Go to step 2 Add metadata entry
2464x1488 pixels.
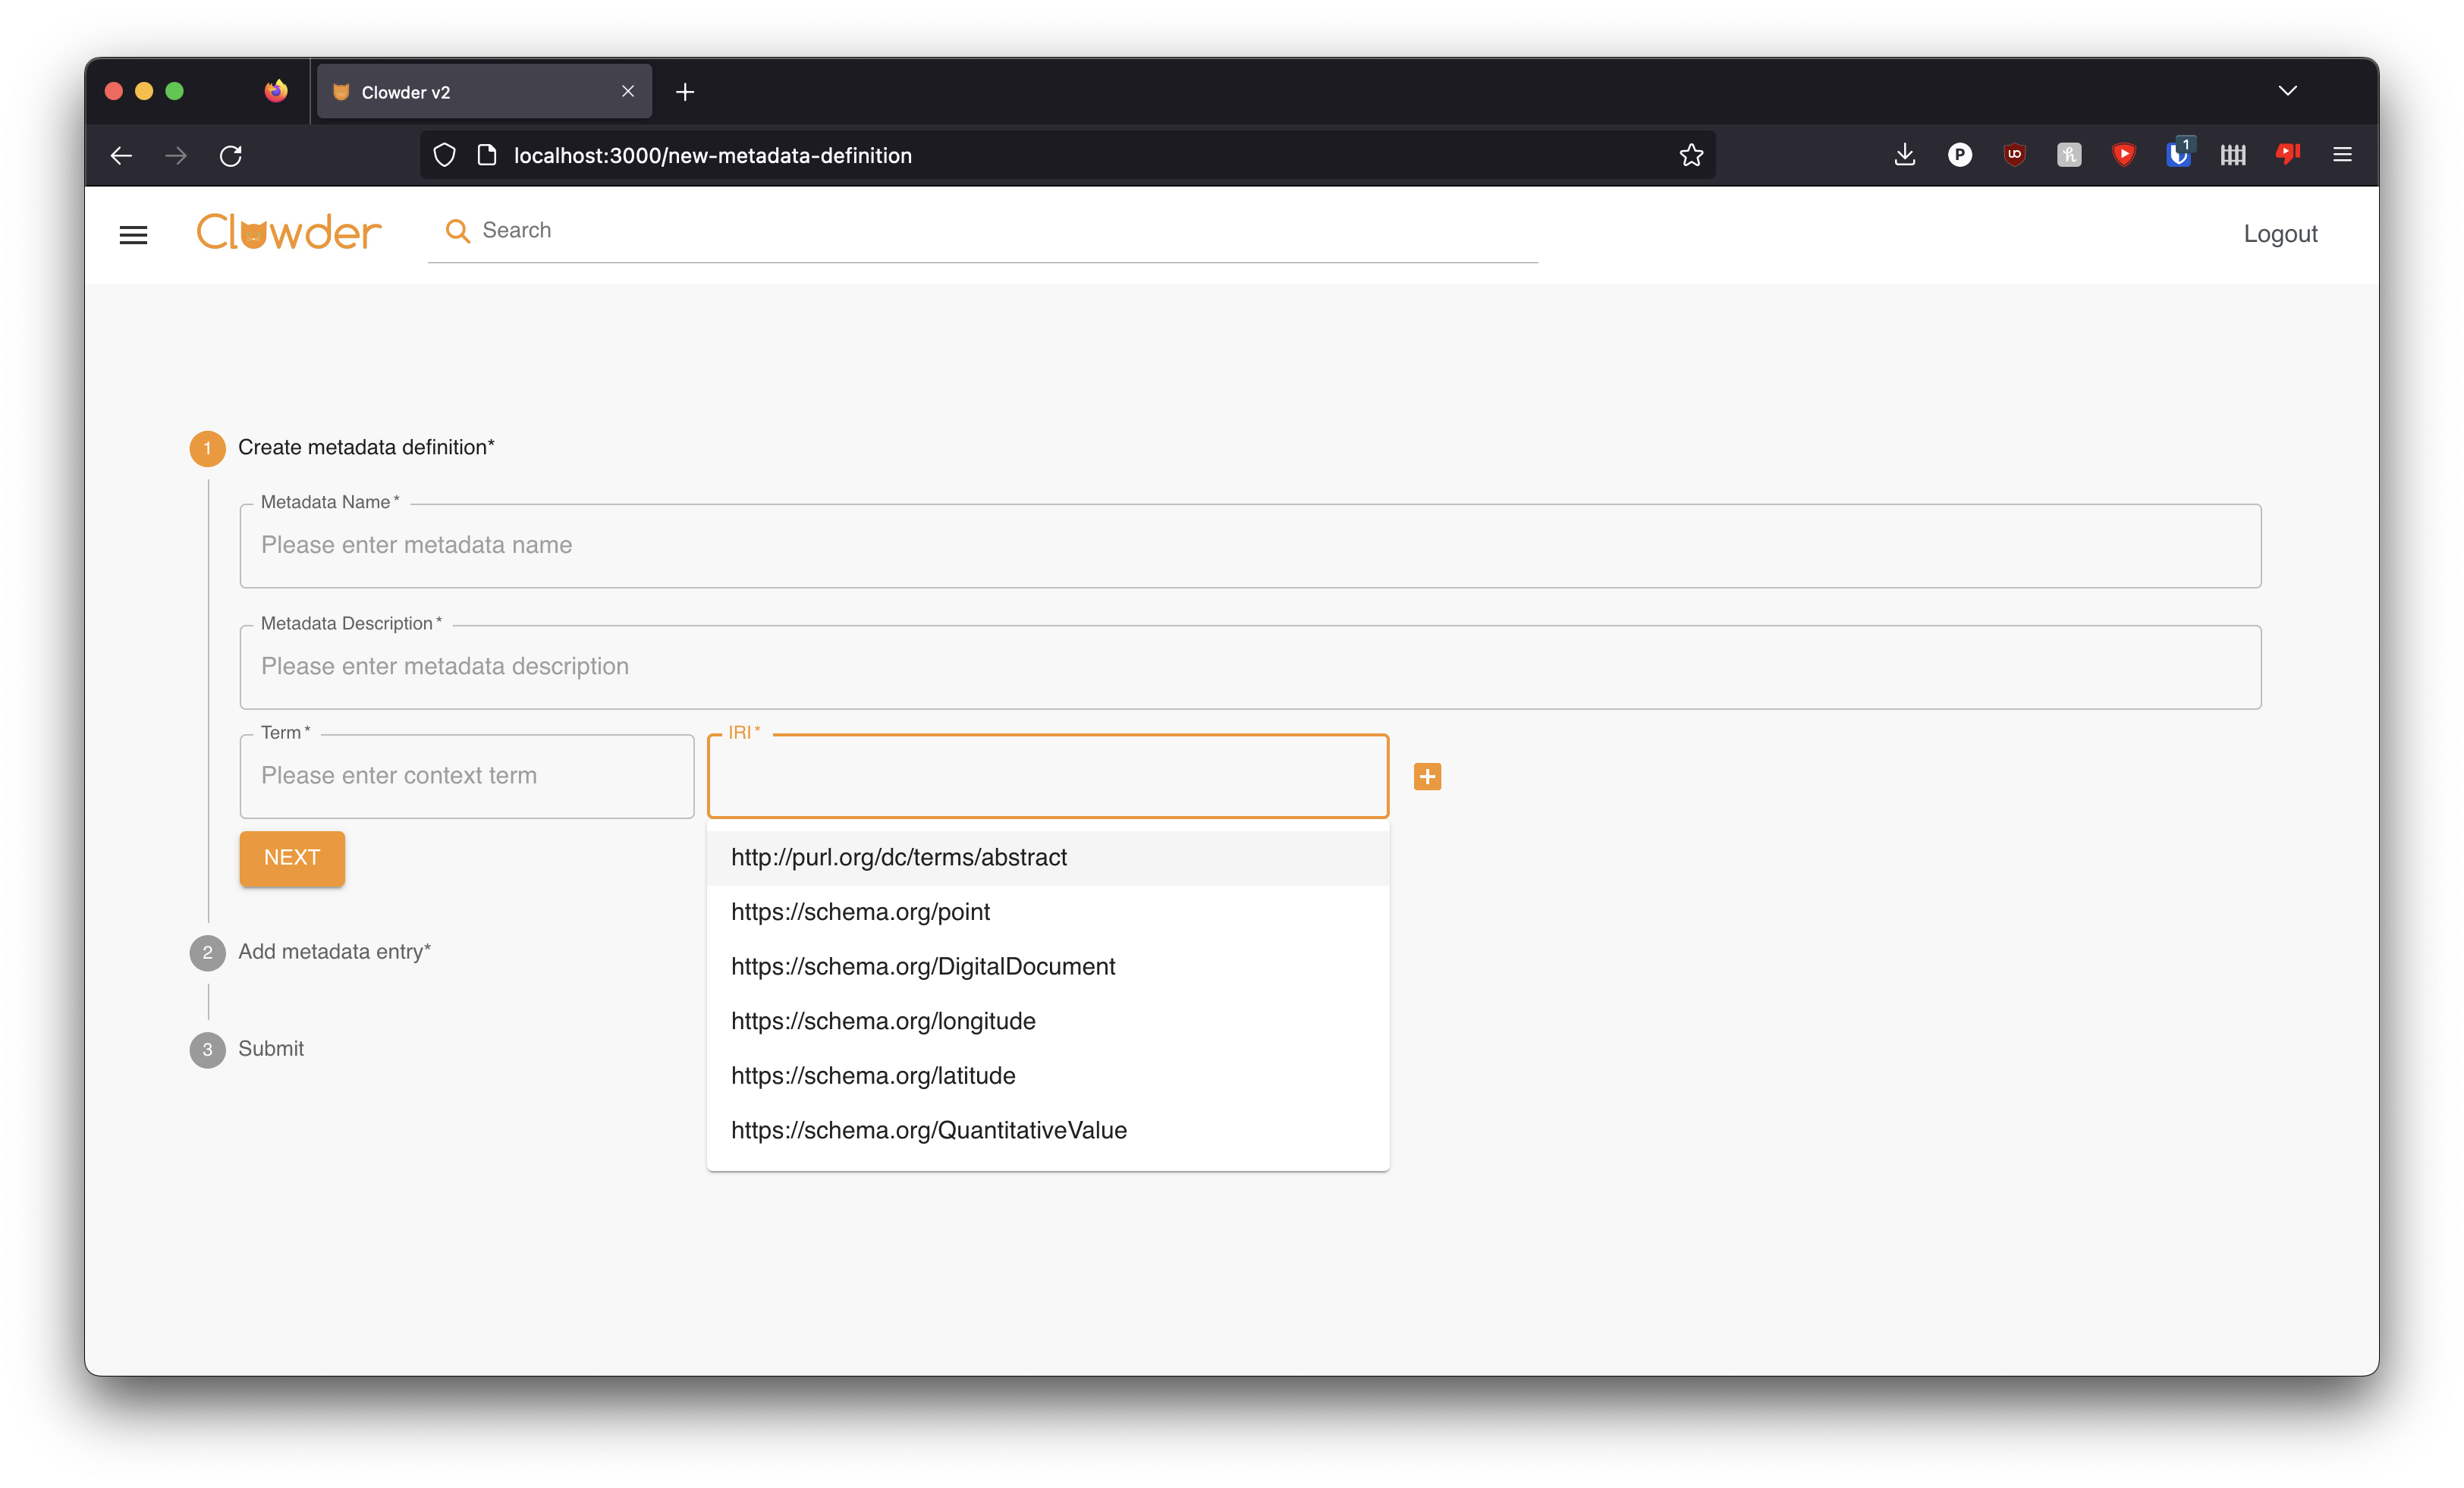(x=333, y=951)
